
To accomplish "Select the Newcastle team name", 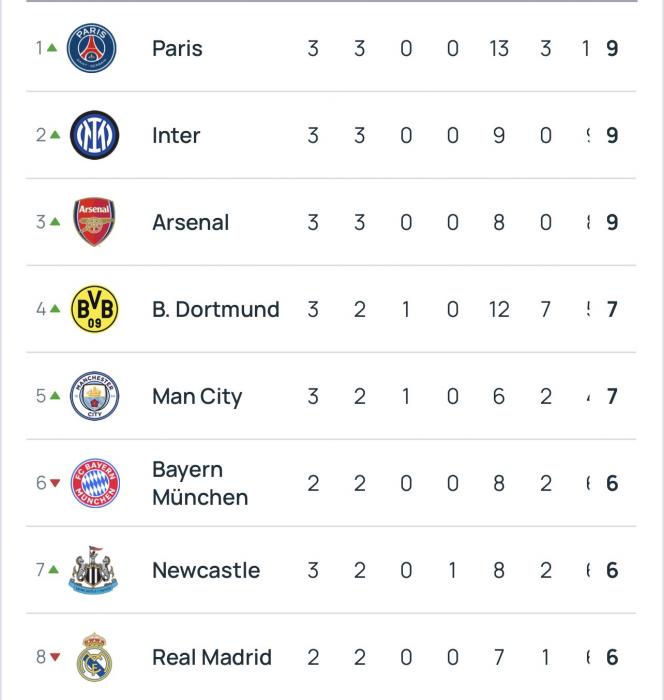I will [206, 570].
